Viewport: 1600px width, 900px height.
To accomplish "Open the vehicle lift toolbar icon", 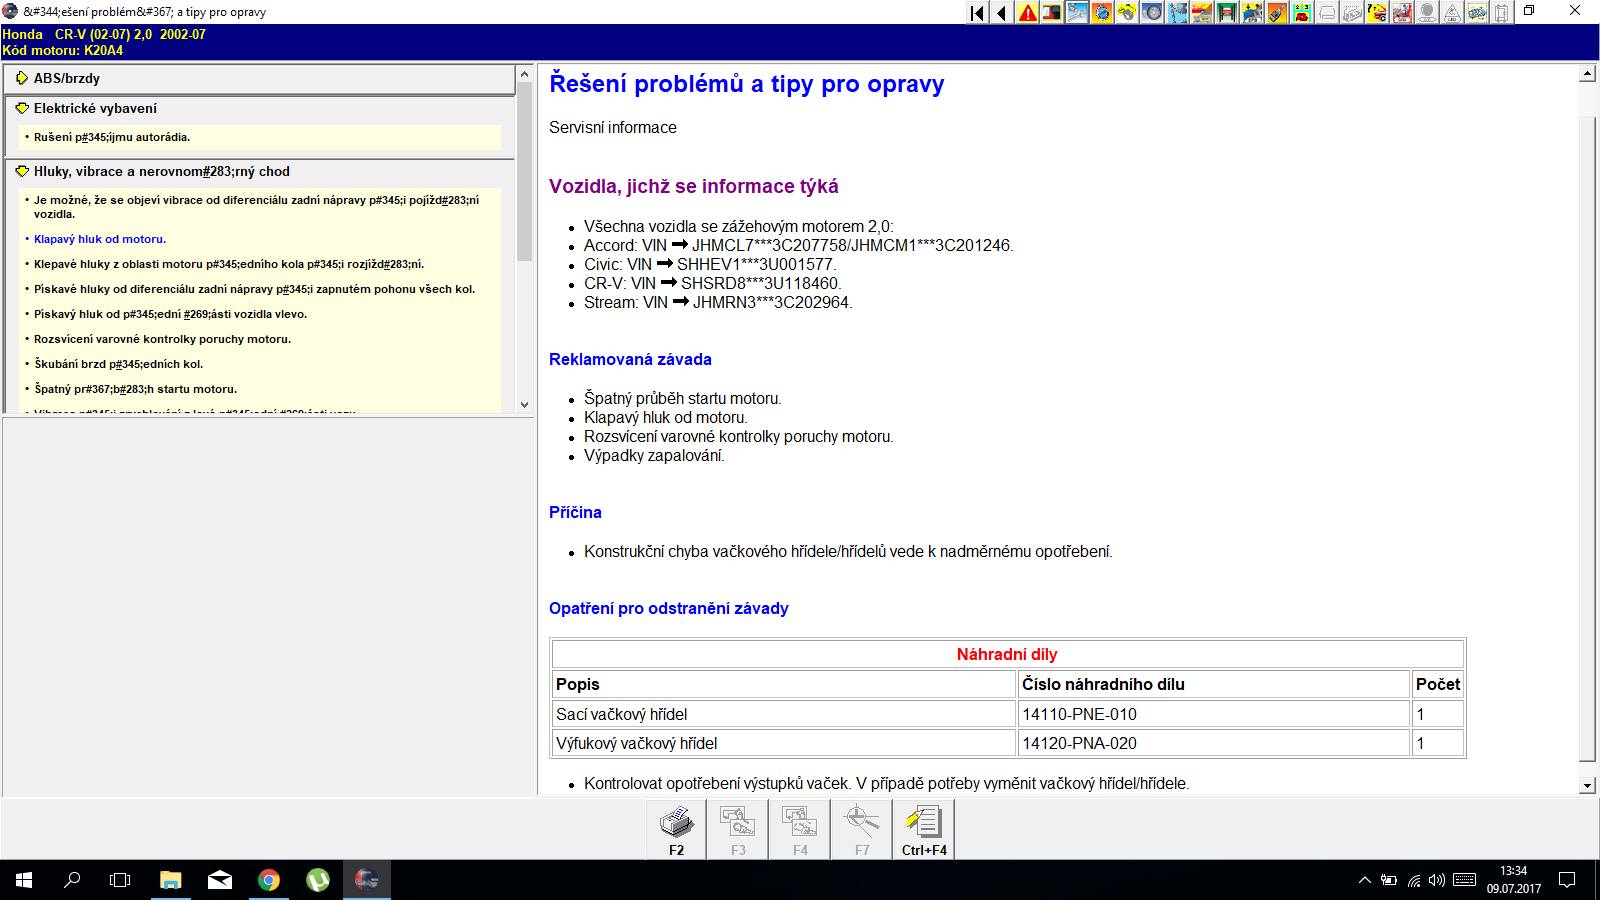I will tap(1227, 13).
